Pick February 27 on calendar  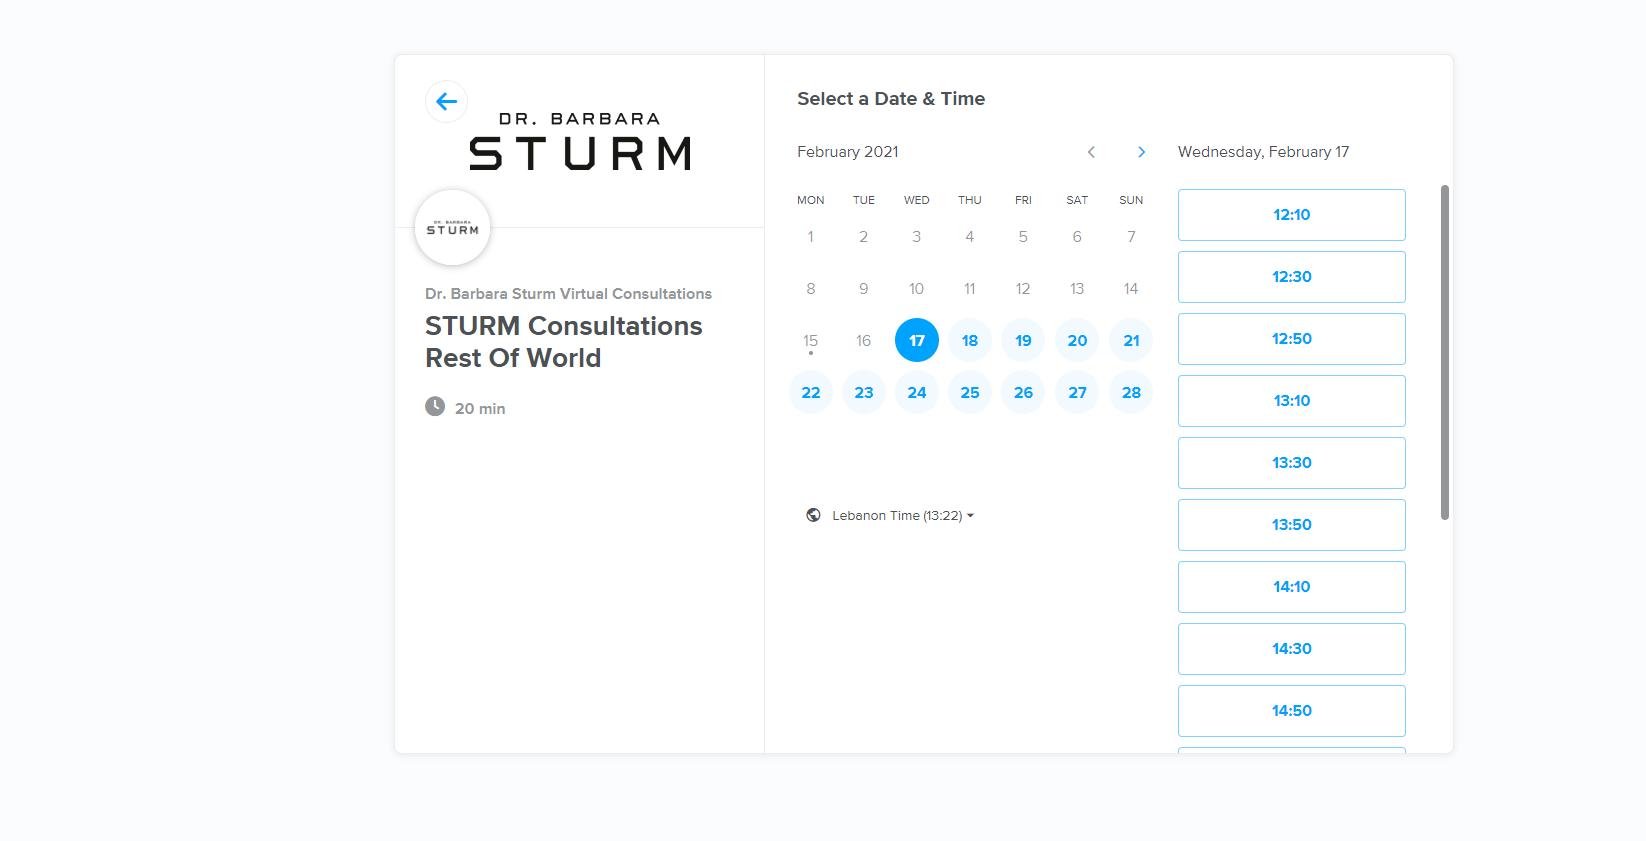[1077, 393]
